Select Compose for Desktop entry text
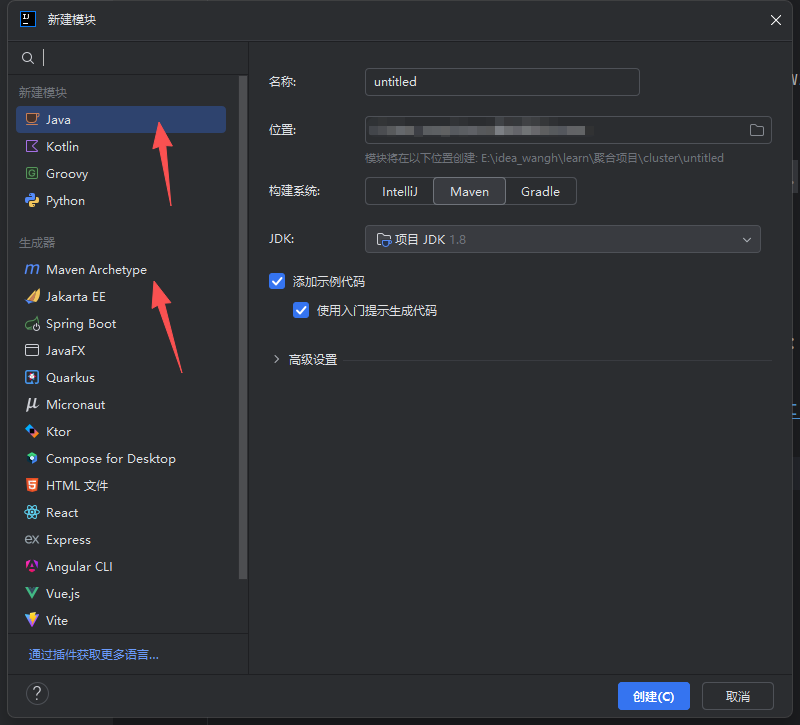Screen dimensions: 800x725 (x=111, y=459)
